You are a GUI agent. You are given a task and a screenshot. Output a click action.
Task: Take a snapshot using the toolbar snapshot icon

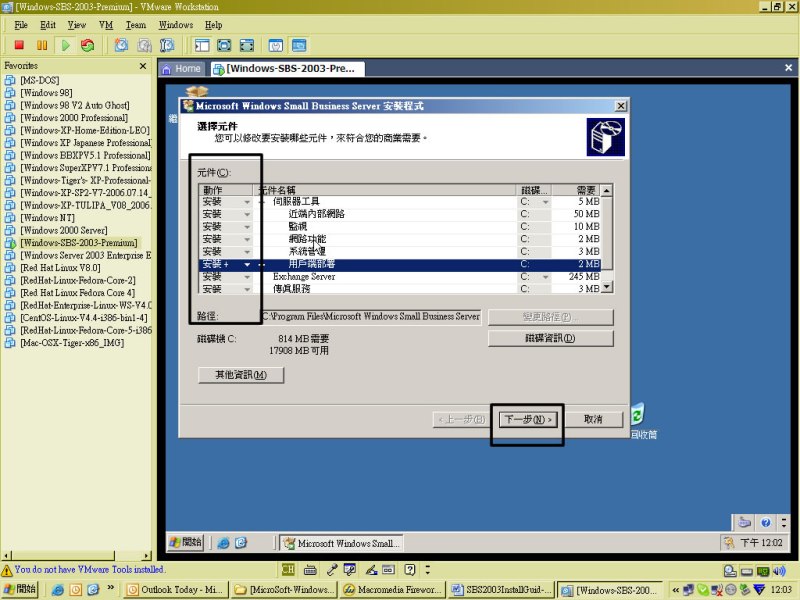[x=121, y=45]
